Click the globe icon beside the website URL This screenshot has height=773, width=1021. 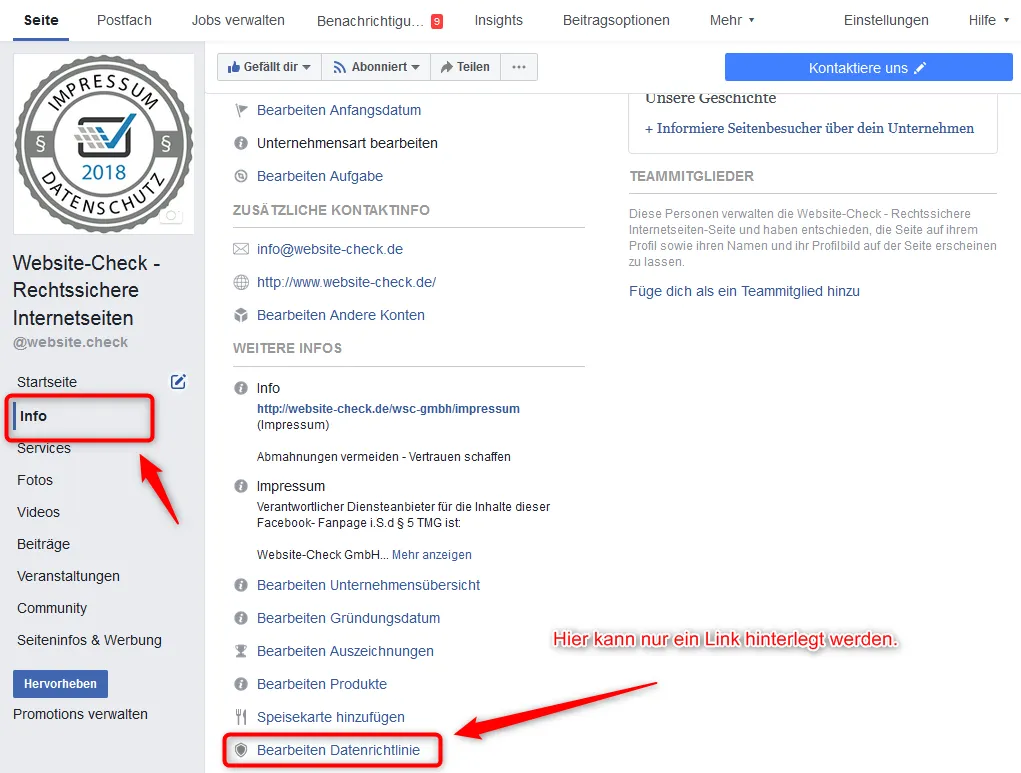[240, 282]
